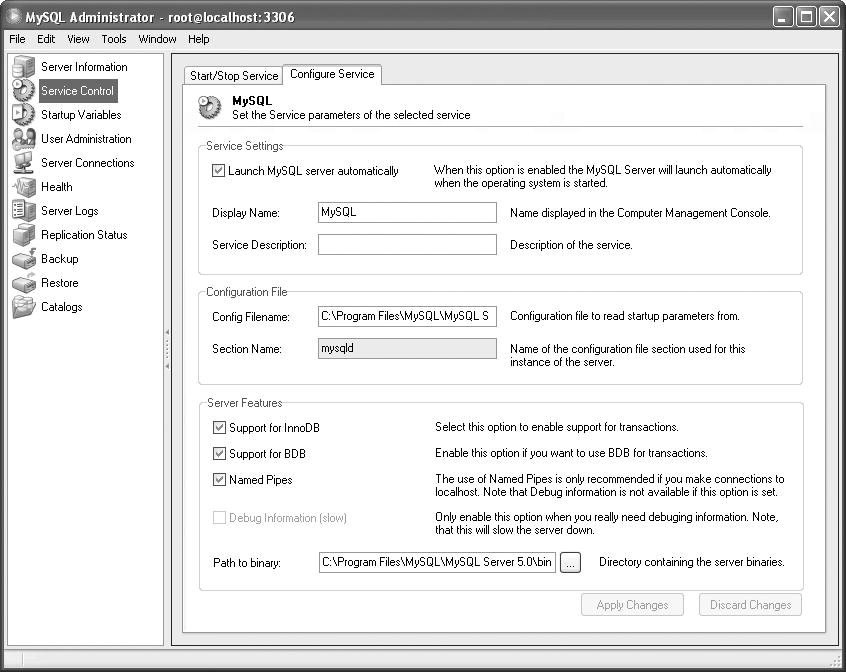The width and height of the screenshot is (846, 672).
Task: Switch to the Start/Stop Service tab
Action: pos(234,76)
